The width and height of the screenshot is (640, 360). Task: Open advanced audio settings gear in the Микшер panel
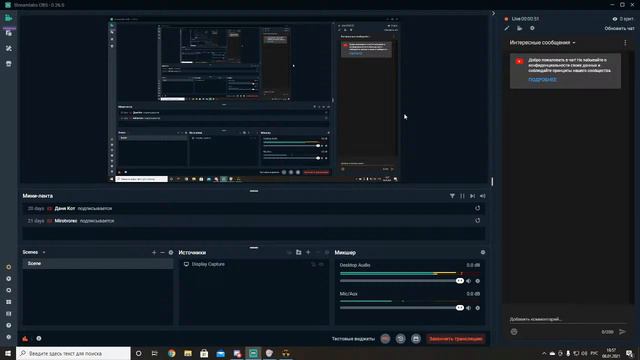[483, 253]
